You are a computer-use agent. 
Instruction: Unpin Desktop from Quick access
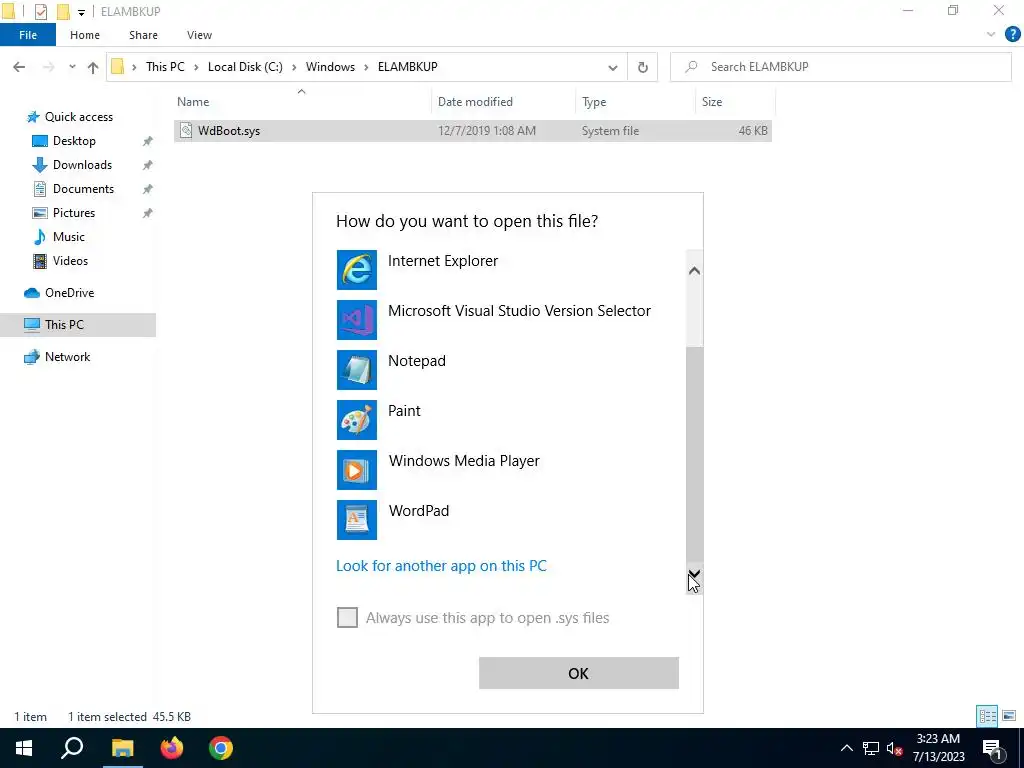pyautogui.click(x=148, y=141)
